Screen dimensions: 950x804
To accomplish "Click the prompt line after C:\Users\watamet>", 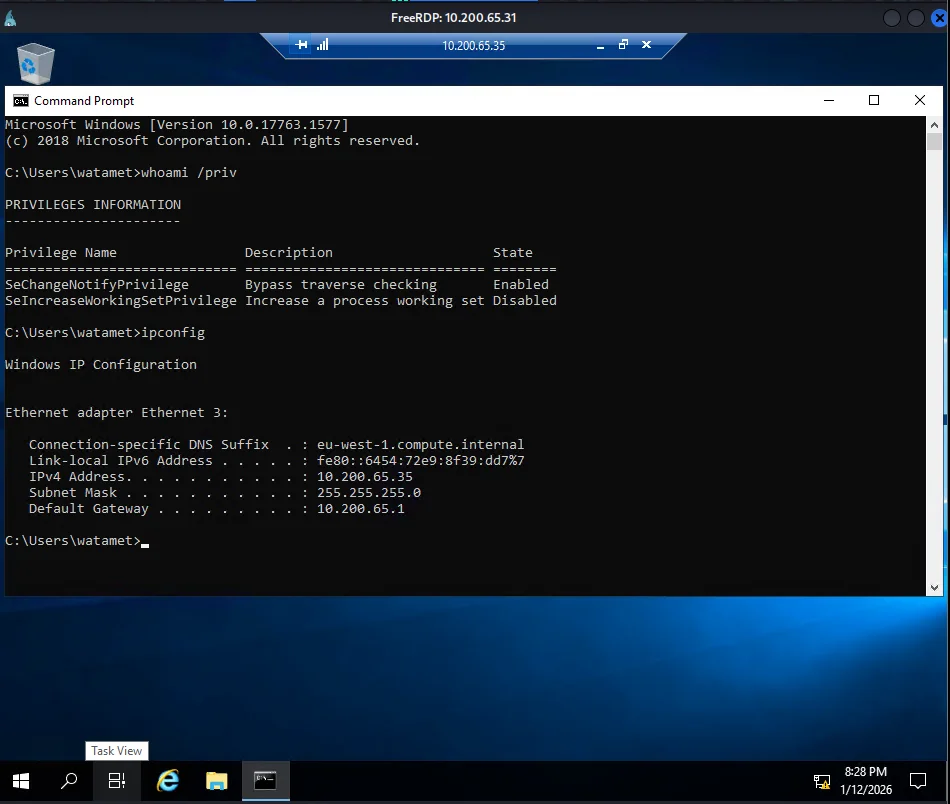I will tap(146, 541).
